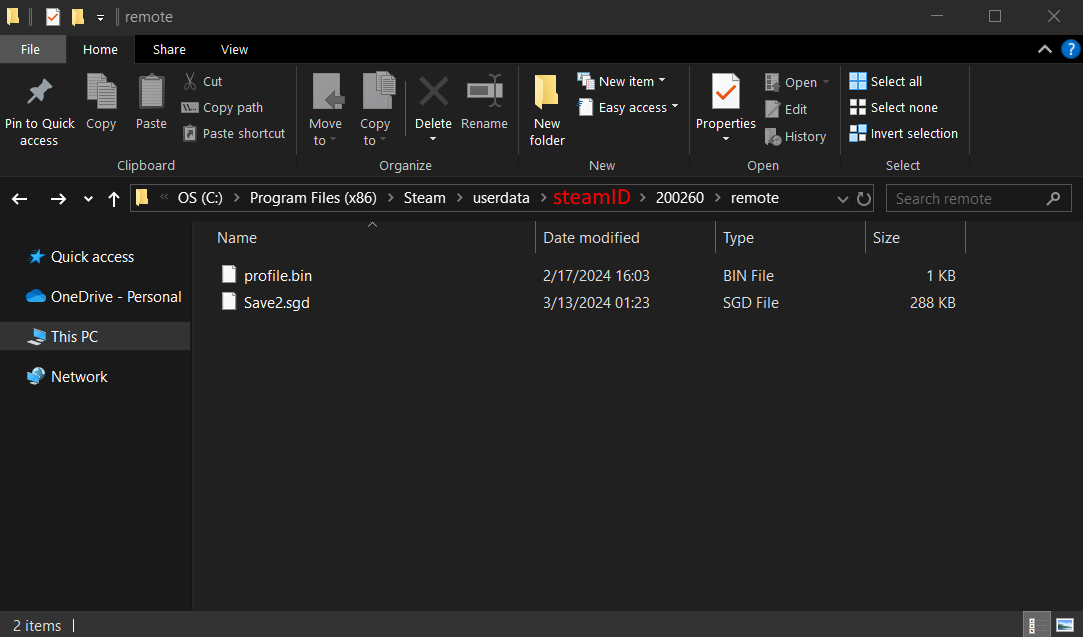Click the title bar new folder icon
The image size is (1083, 637).
tap(78, 17)
